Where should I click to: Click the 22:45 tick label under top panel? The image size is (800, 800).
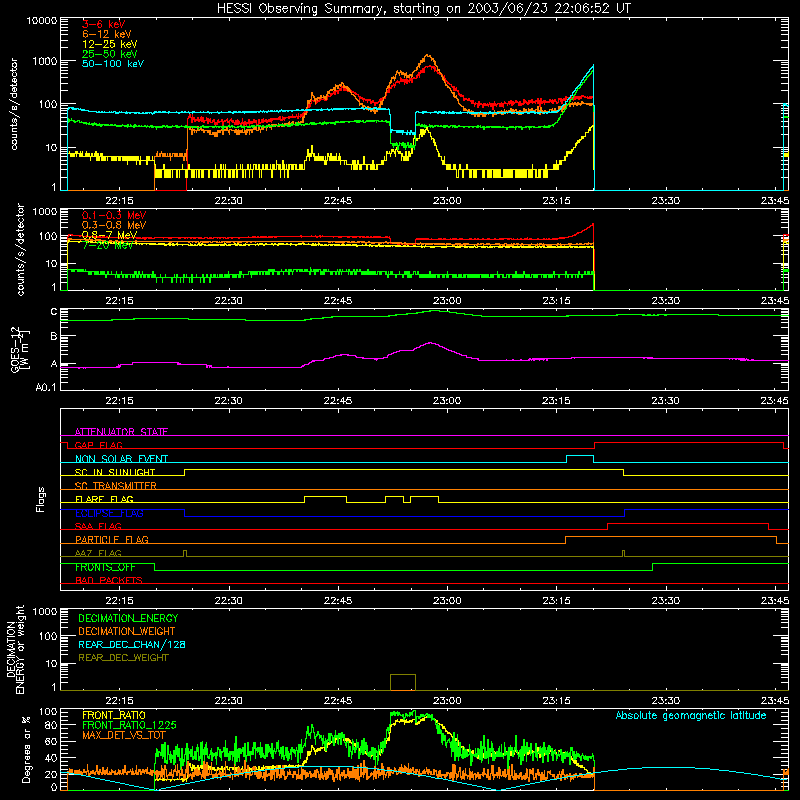(338, 201)
